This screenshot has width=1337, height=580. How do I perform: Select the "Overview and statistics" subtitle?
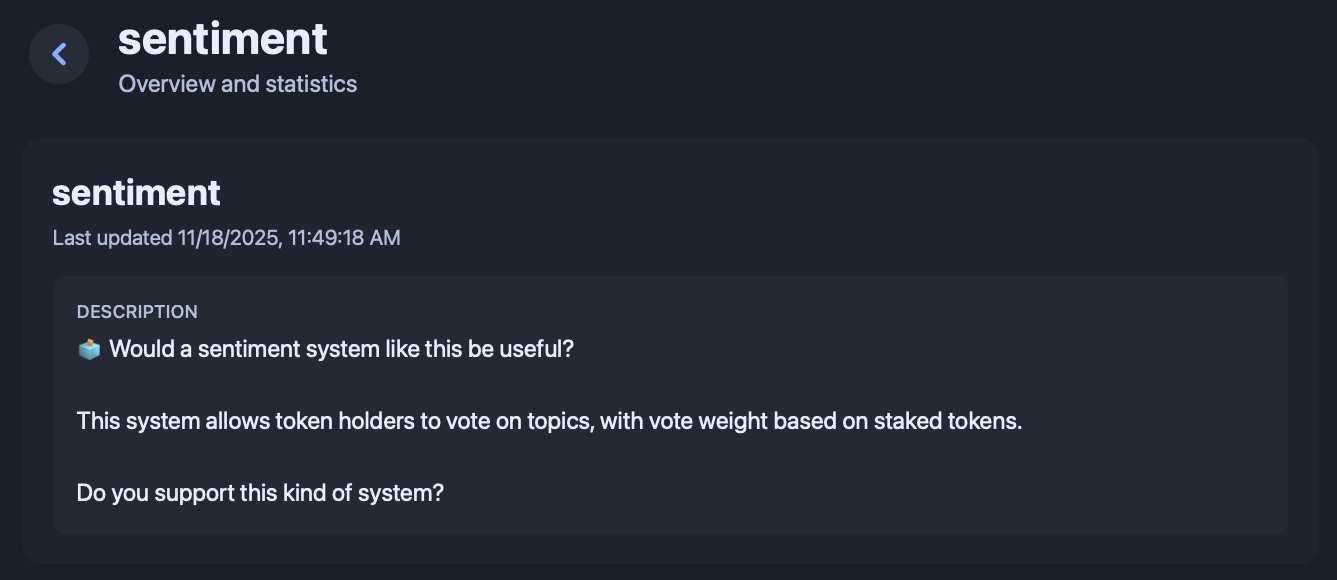point(237,84)
